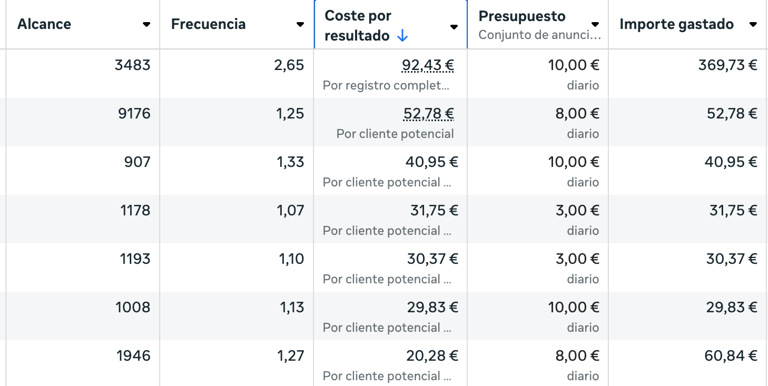Open the Importe gastado column dropdown arrow

click(x=753, y=24)
